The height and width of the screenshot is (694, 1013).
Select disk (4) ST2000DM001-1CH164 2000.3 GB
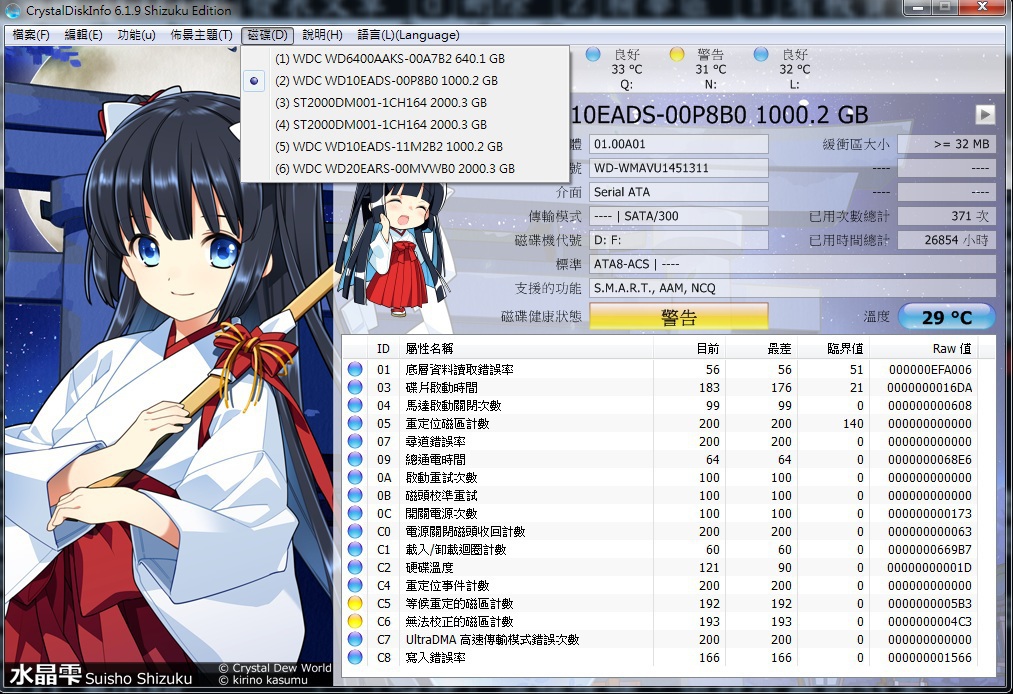coord(405,125)
